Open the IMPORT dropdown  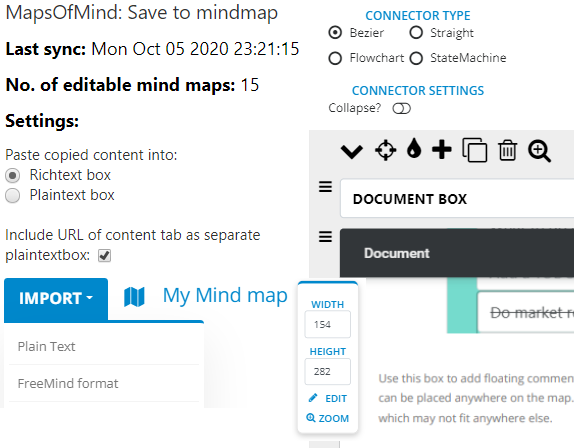56,299
